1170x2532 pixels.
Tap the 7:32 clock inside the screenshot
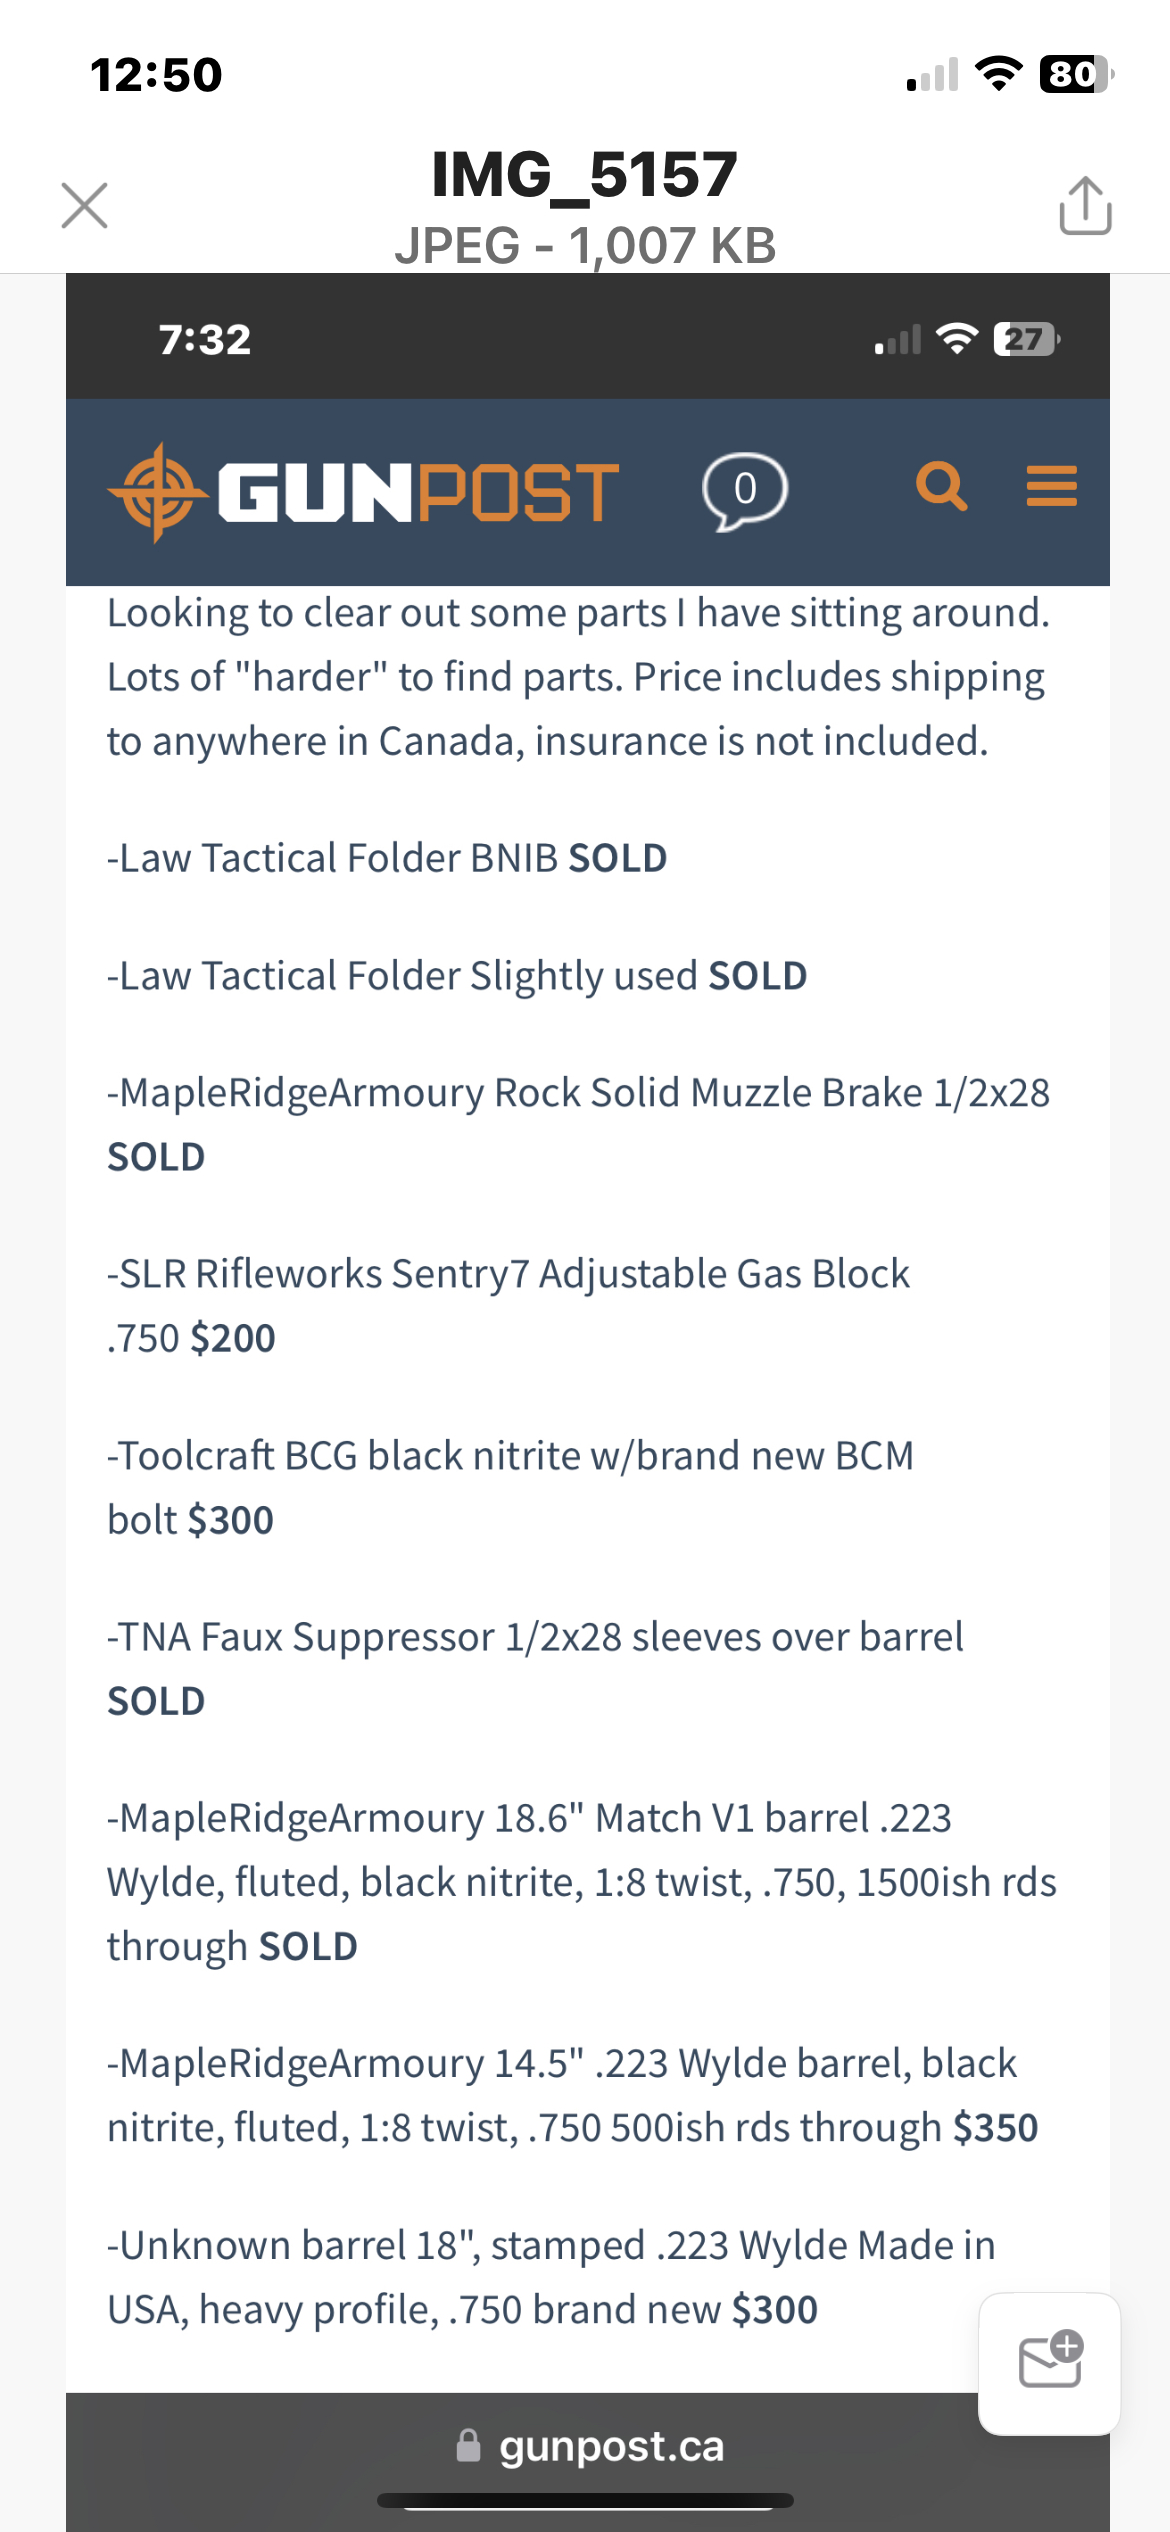202,339
